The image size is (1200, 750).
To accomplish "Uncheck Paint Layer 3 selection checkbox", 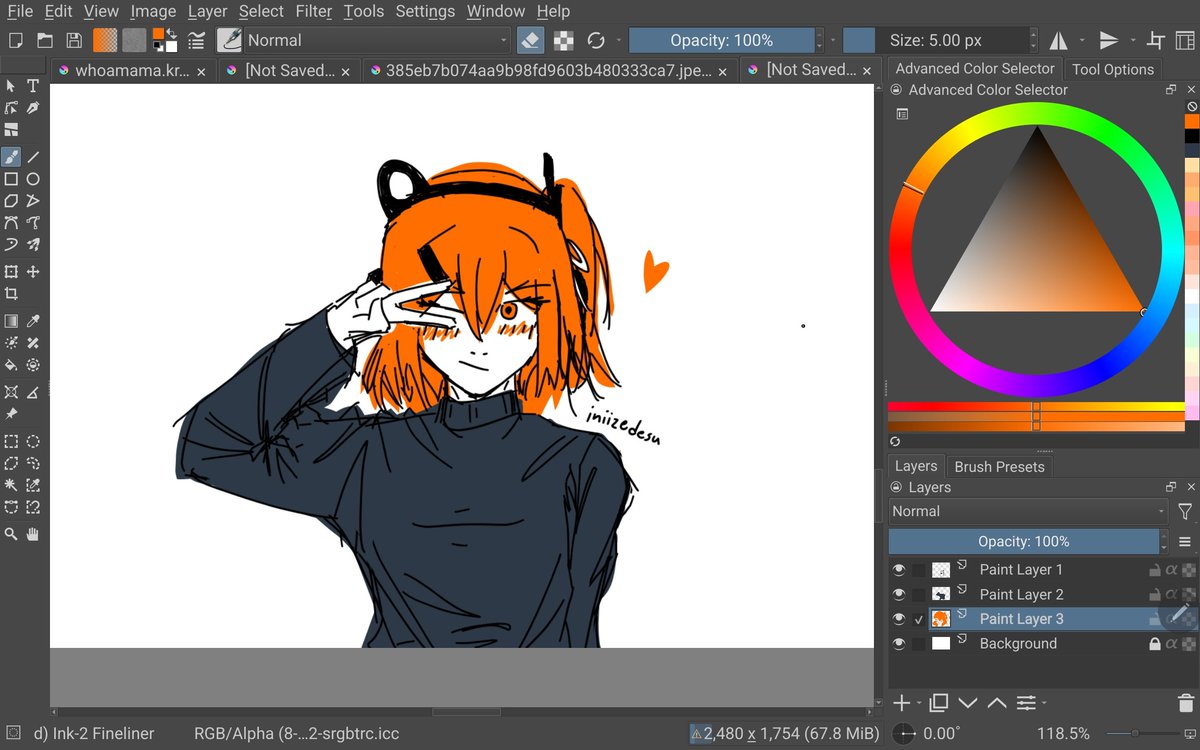I will click(919, 619).
